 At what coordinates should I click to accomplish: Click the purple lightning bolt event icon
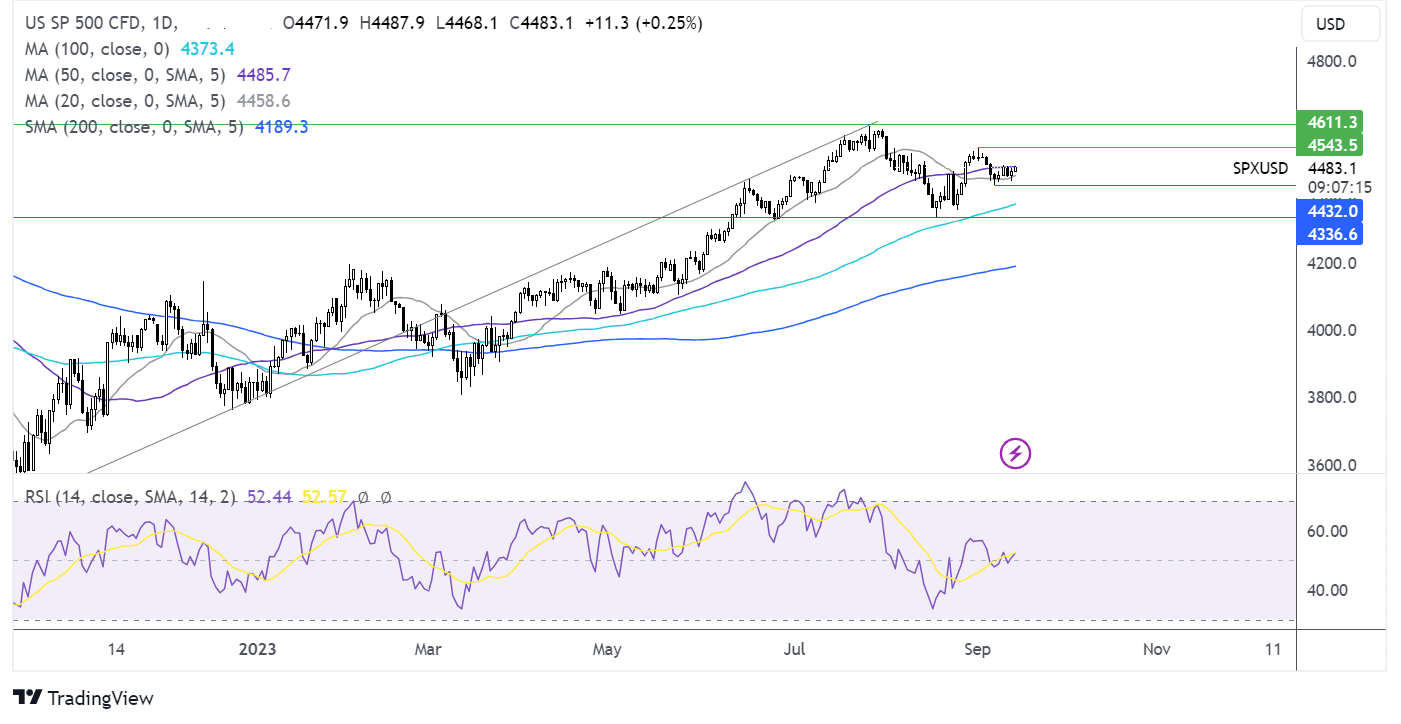point(1015,454)
